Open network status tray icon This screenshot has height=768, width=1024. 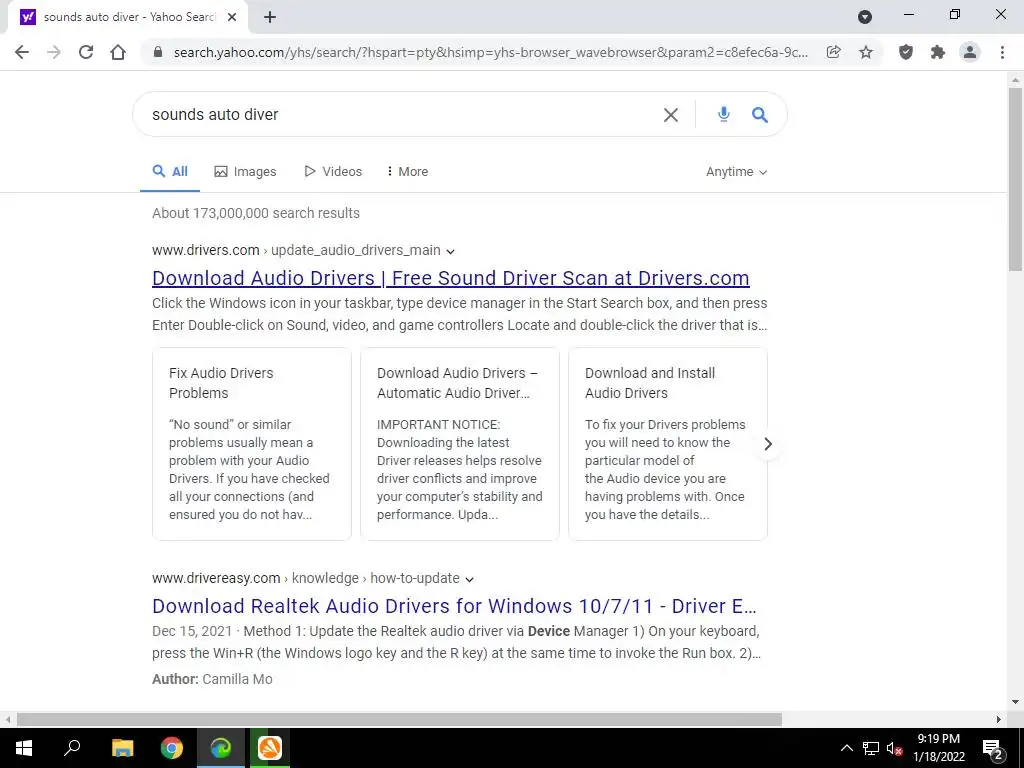[x=871, y=748]
